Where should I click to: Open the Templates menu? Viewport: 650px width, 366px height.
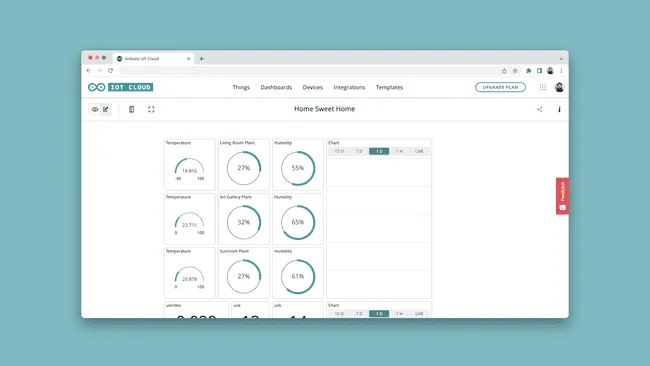(x=389, y=87)
